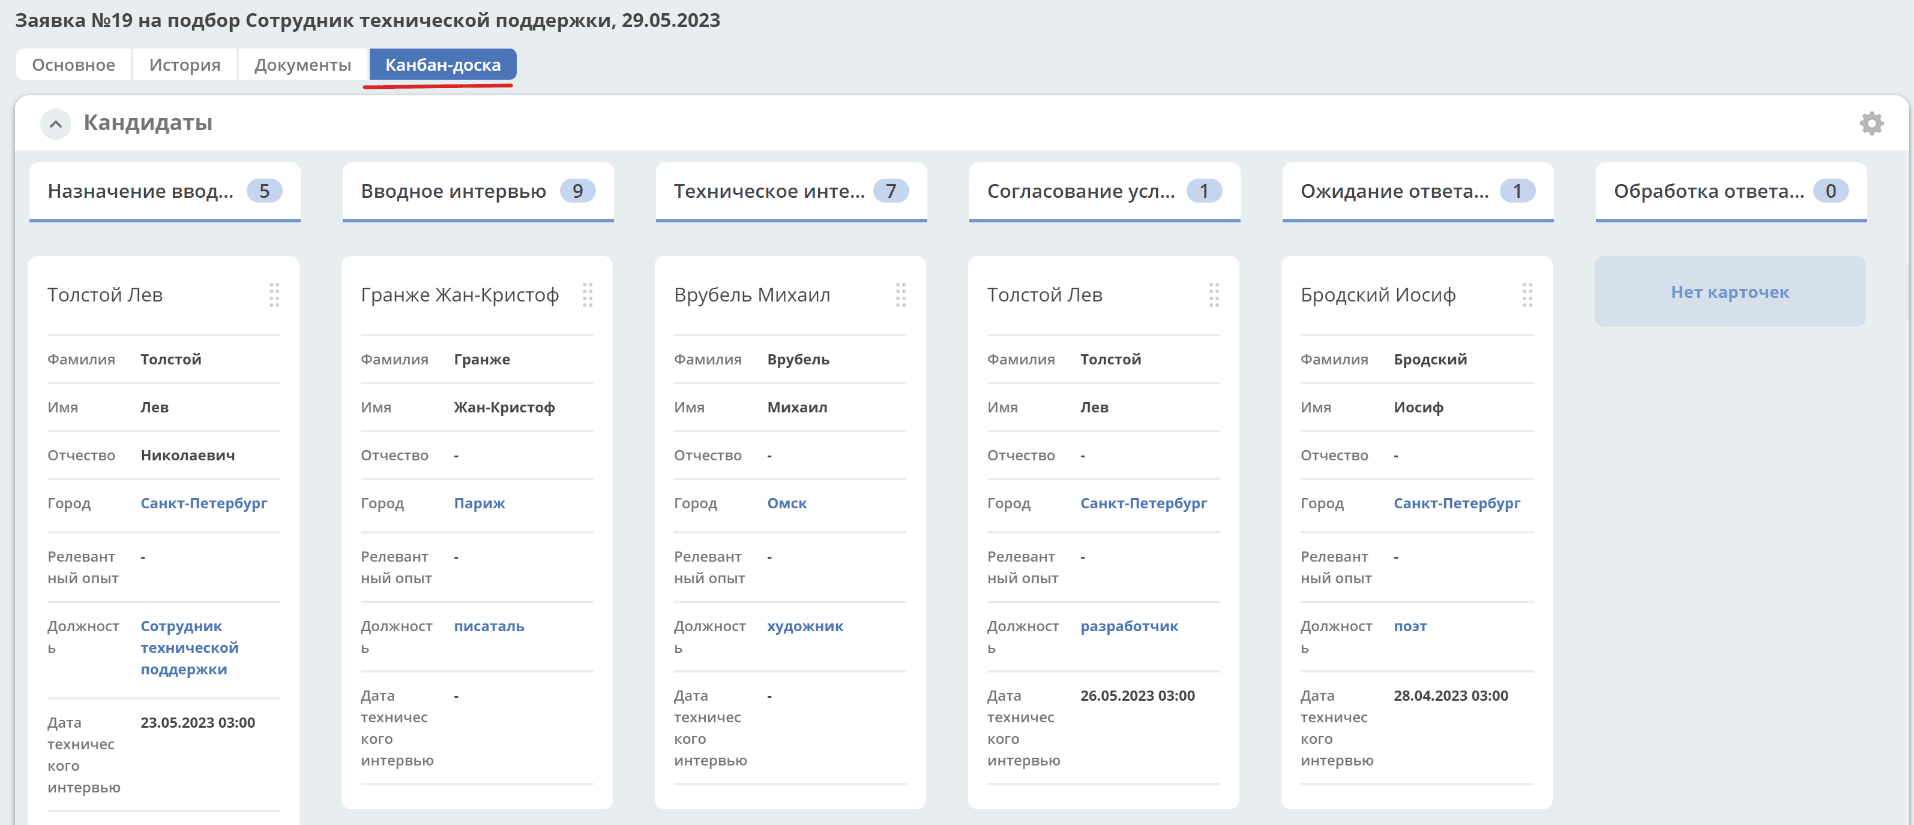Click first name value Иосиф
Image resolution: width=1914 pixels, height=825 pixels.
[x=1419, y=407]
